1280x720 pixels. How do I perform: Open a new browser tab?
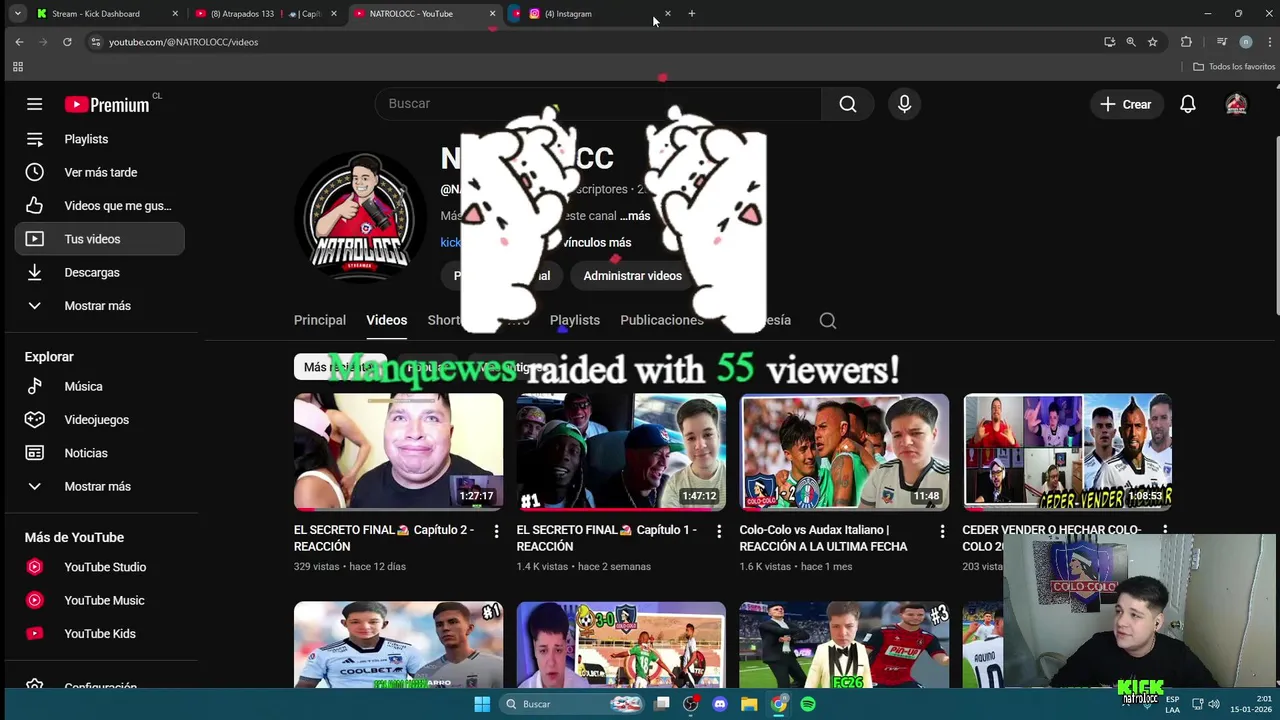pos(691,14)
